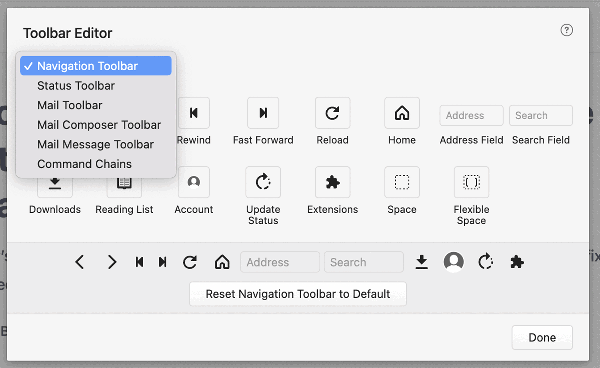Click the Flexible Space placeholder icon

point(471,182)
